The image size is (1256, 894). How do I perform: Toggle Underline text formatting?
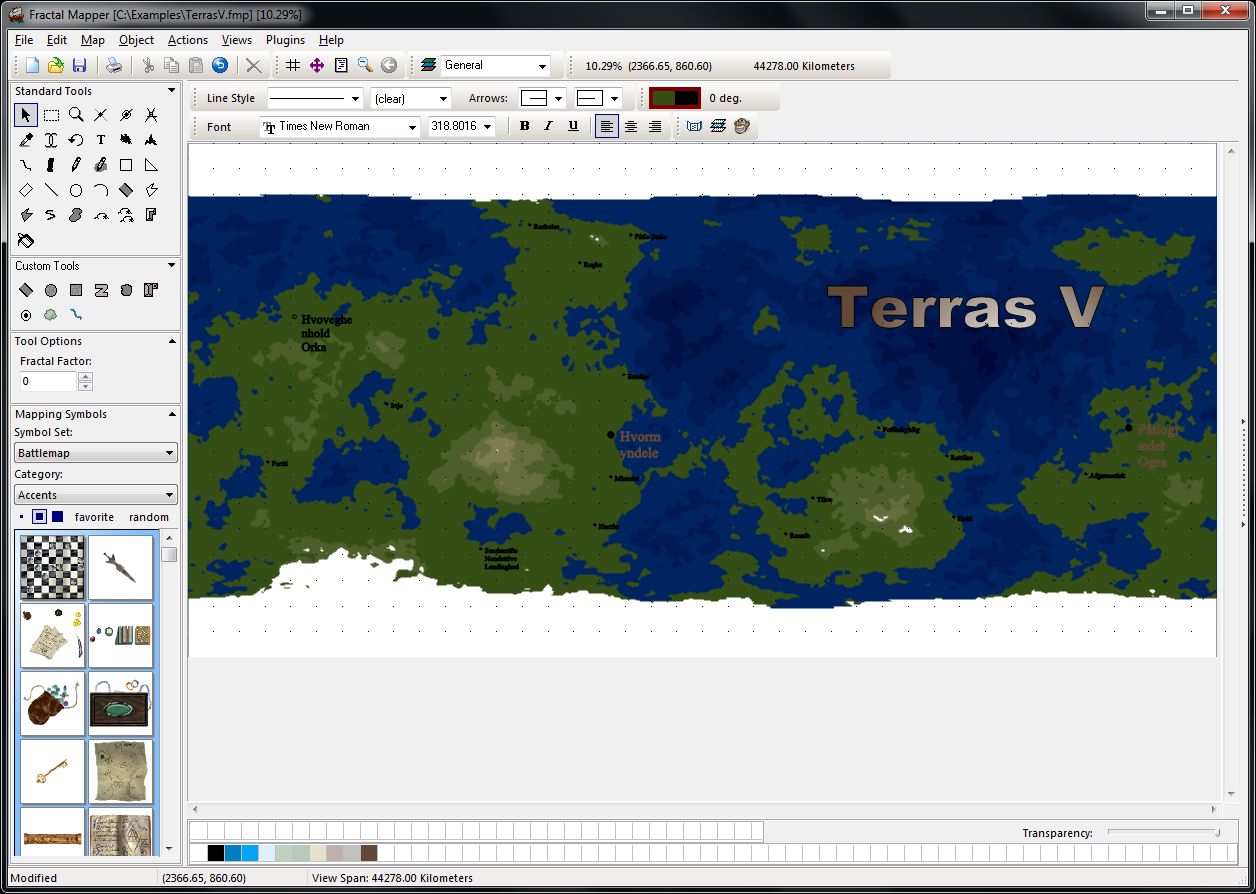[x=573, y=126]
